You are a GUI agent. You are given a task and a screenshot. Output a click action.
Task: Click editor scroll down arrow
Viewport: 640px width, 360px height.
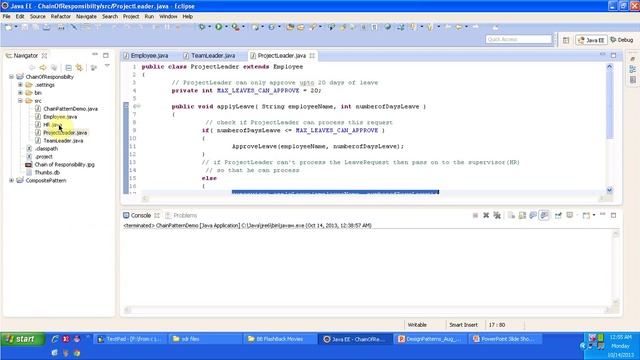609,190
